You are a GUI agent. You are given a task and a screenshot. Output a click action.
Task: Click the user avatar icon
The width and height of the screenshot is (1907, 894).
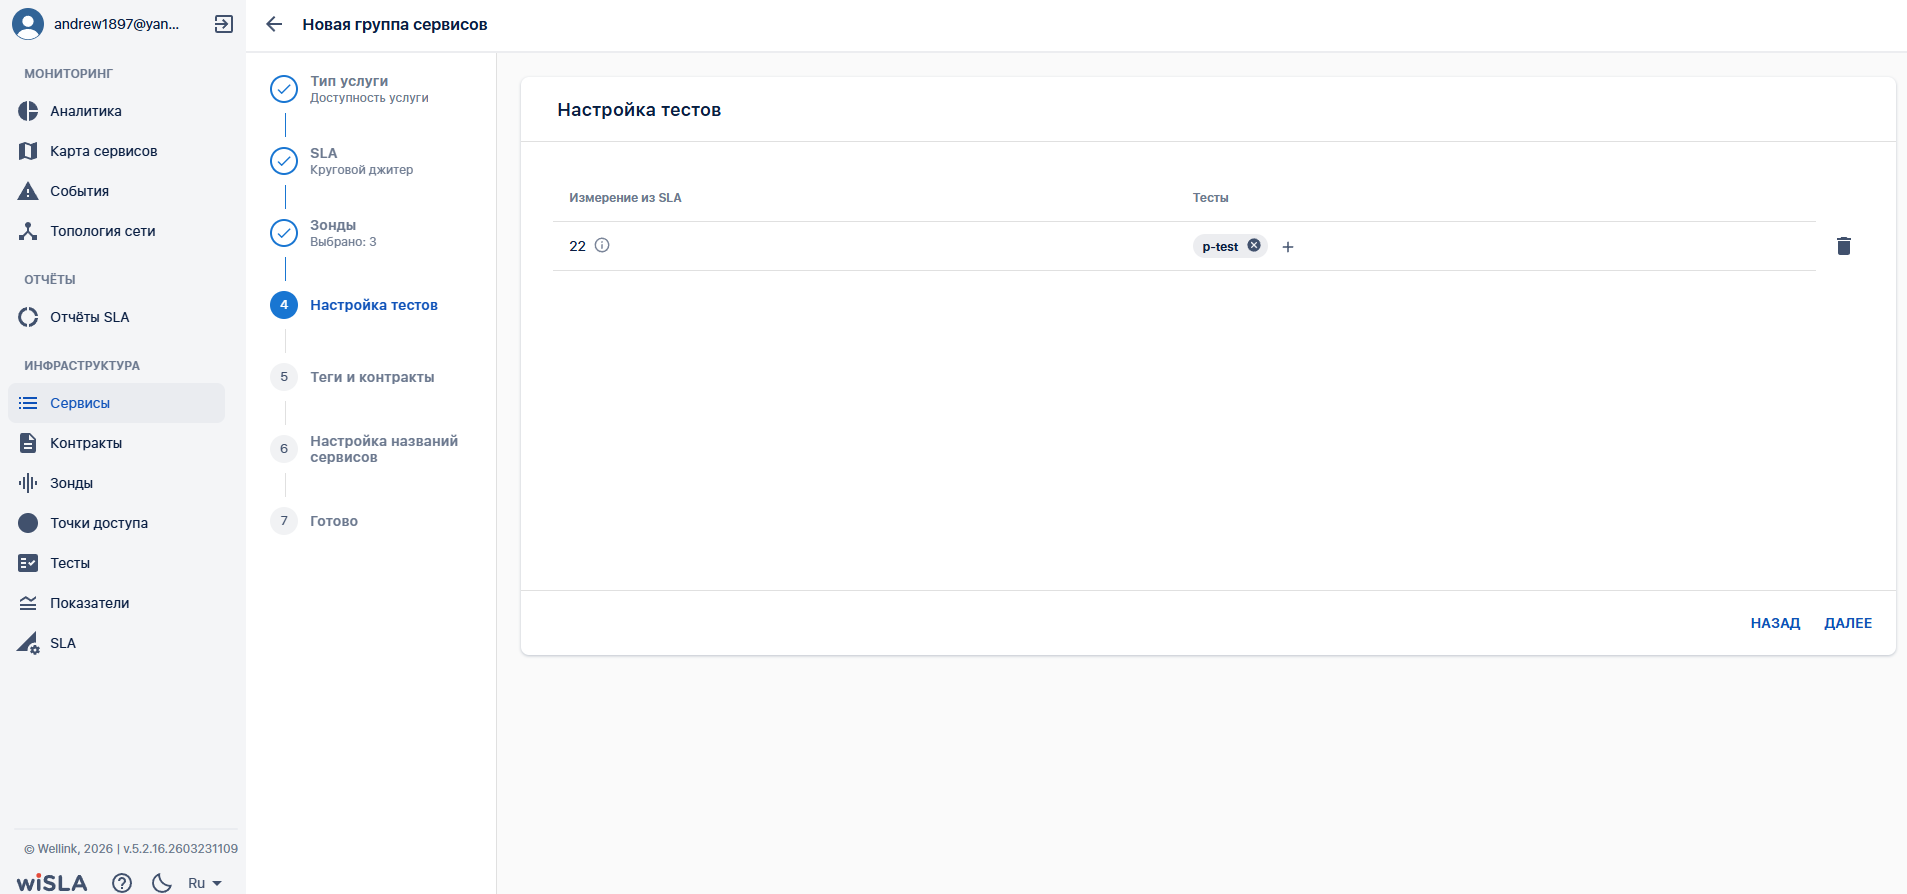(28, 24)
